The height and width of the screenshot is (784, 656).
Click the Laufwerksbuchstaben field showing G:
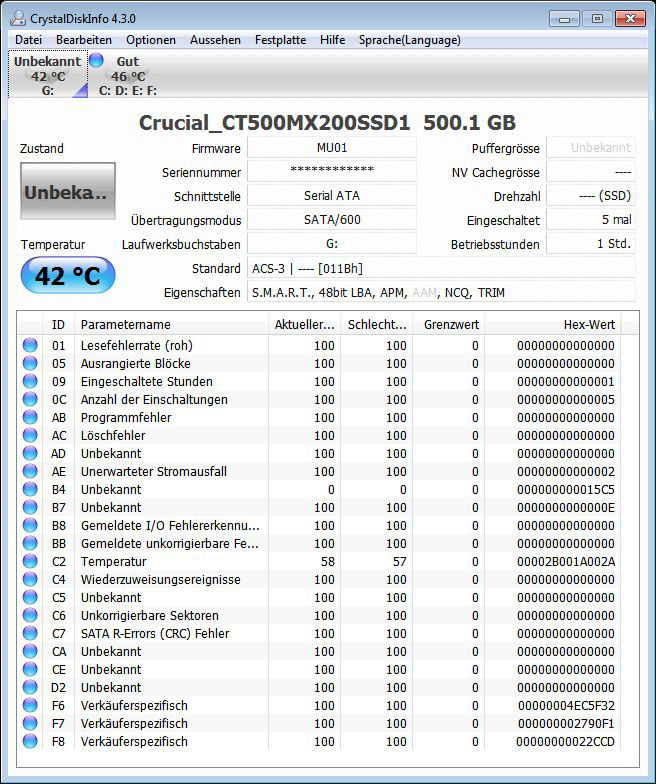click(x=332, y=244)
